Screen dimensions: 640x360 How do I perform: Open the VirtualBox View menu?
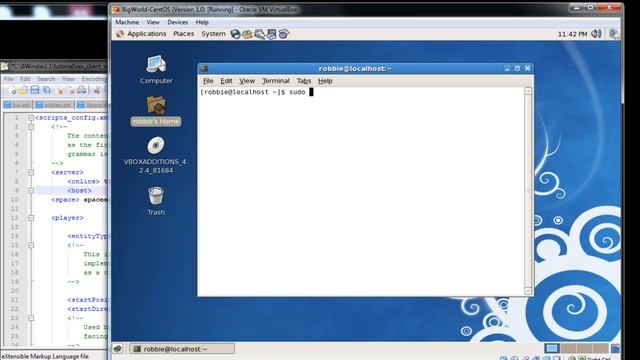[x=153, y=22]
